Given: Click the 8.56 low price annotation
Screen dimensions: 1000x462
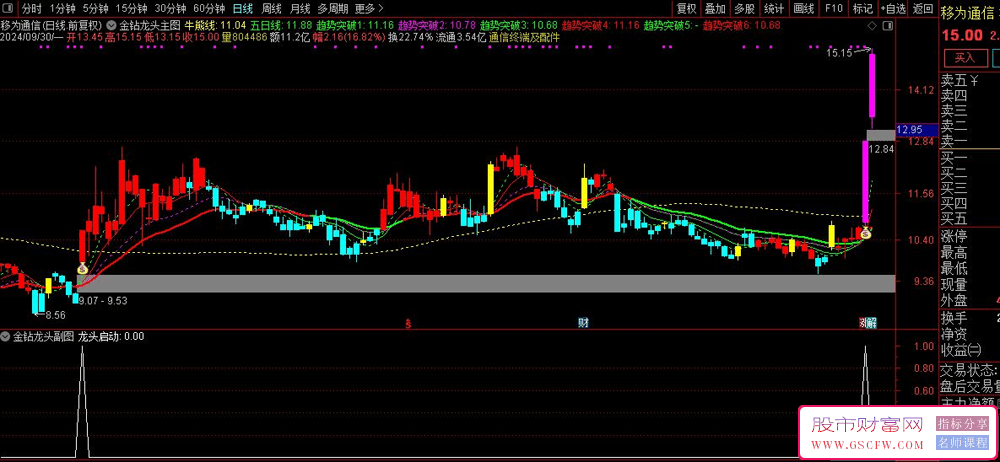Looking at the screenshot, I should click(x=54, y=315).
